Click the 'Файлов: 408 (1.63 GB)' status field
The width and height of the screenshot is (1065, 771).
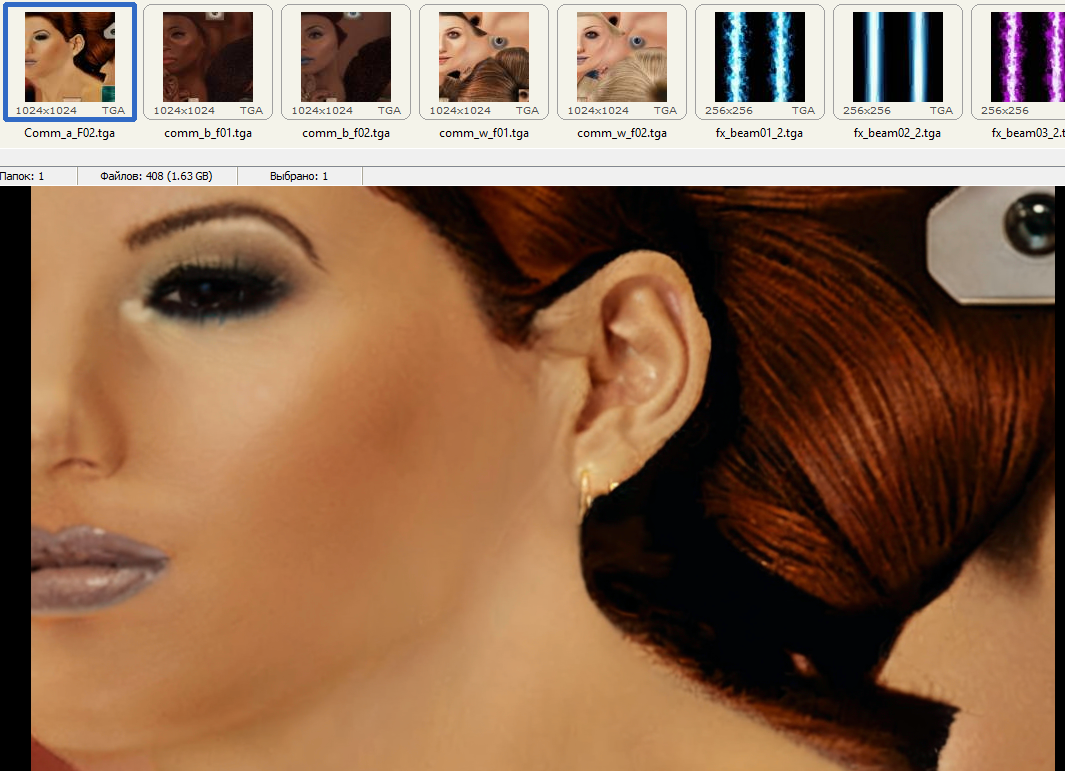[x=156, y=176]
